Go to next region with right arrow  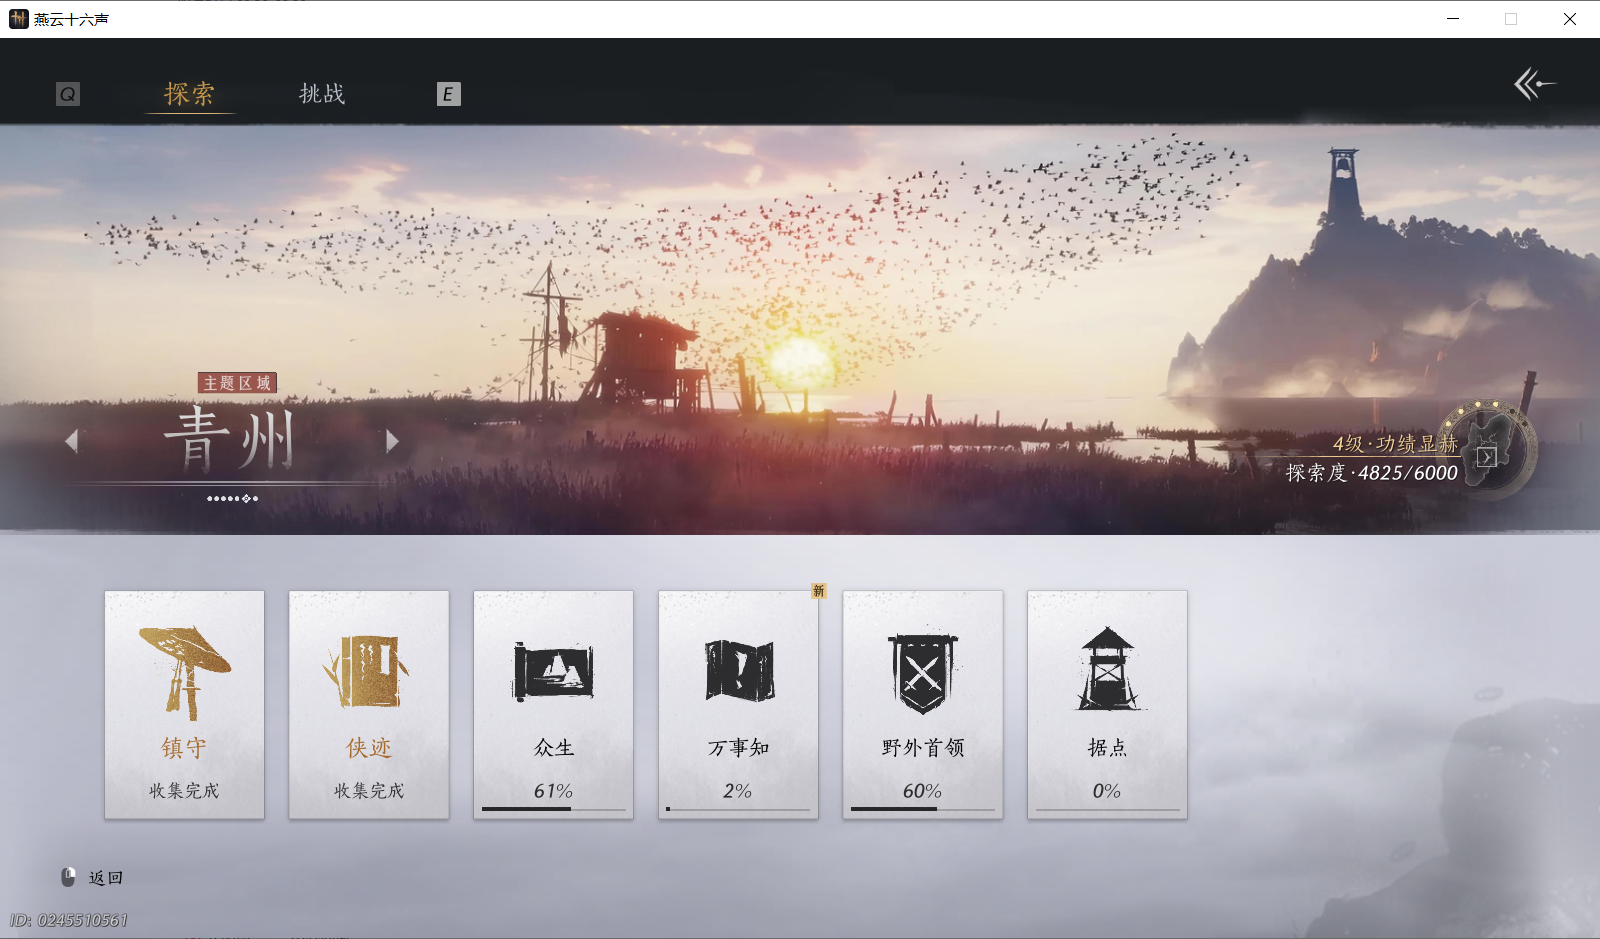(x=392, y=441)
